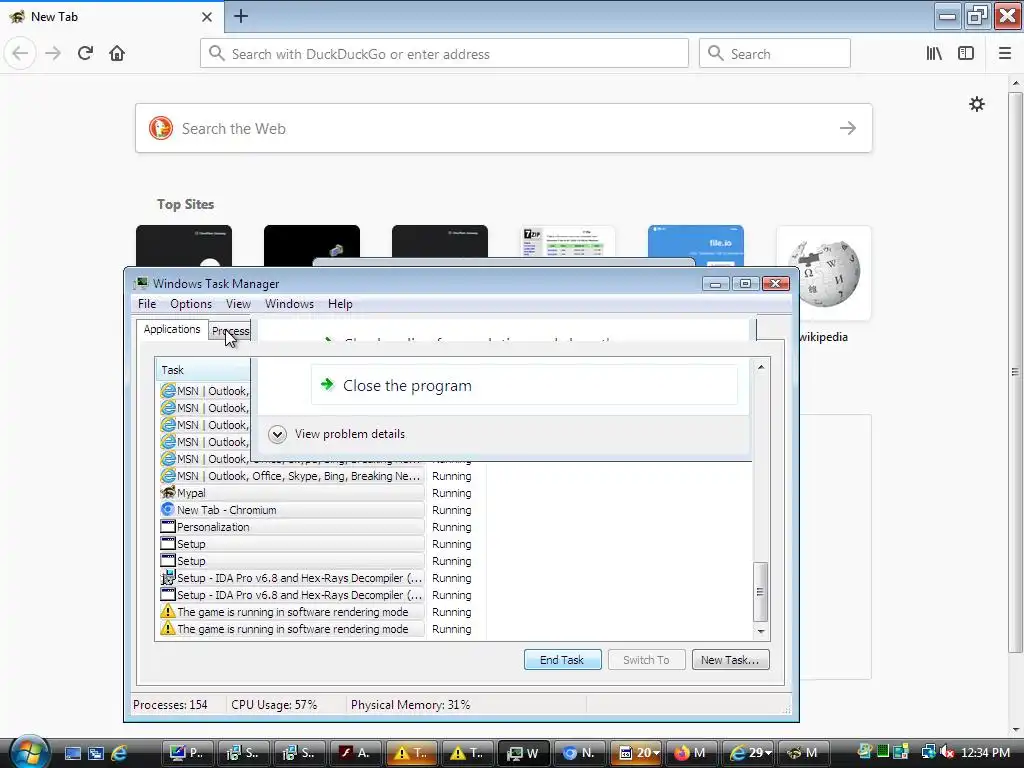The height and width of the screenshot is (768, 1024).
Task: Open Firefox taskbar button labeled M
Action: [x=692, y=753]
